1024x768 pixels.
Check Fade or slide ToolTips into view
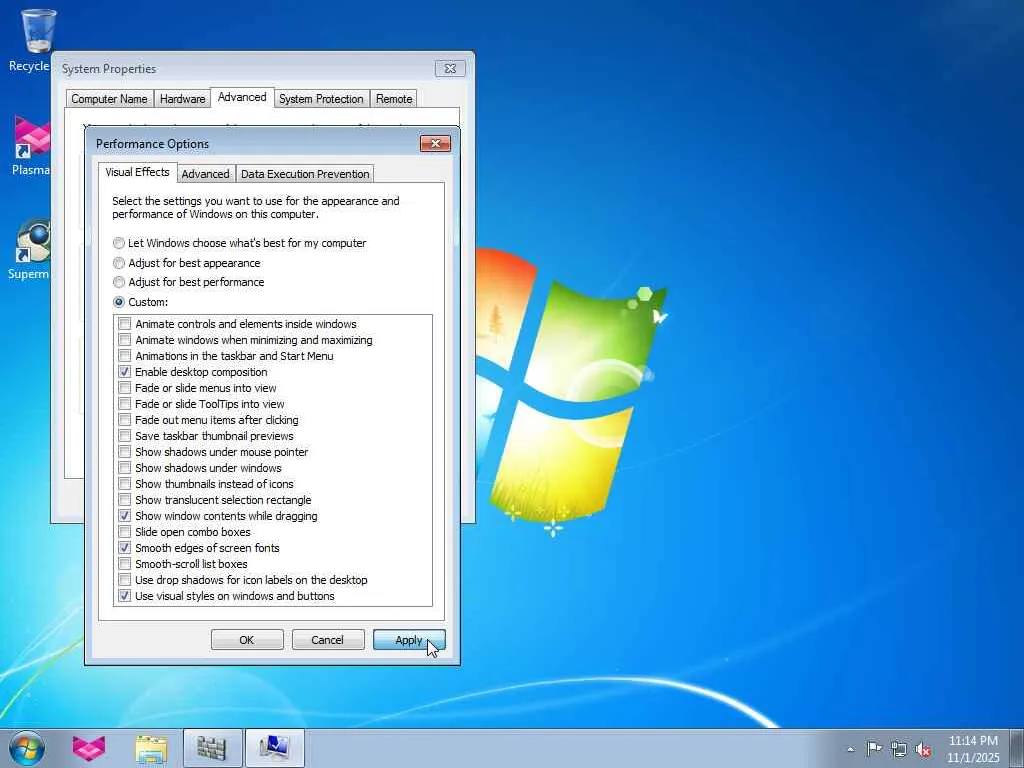click(125, 404)
